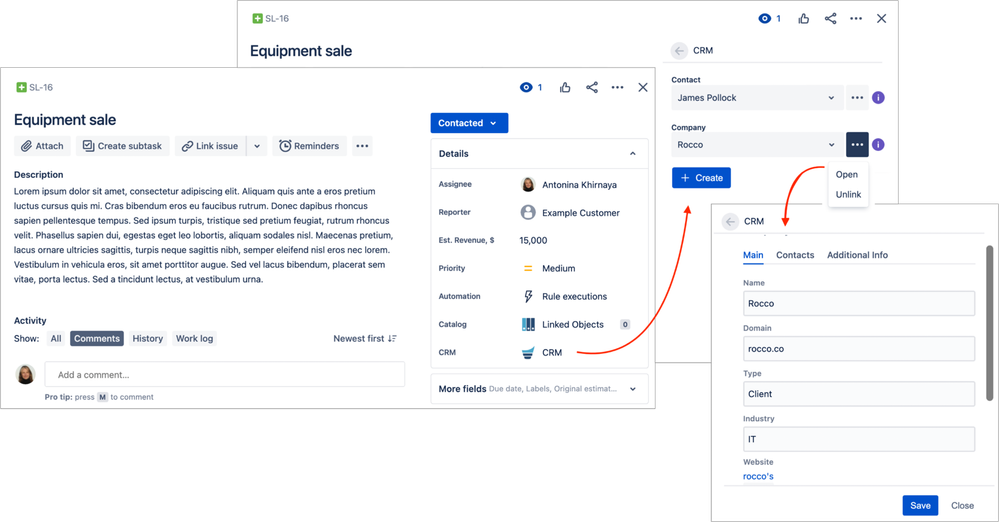Click the Example Customer reporter avatar icon

point(528,212)
